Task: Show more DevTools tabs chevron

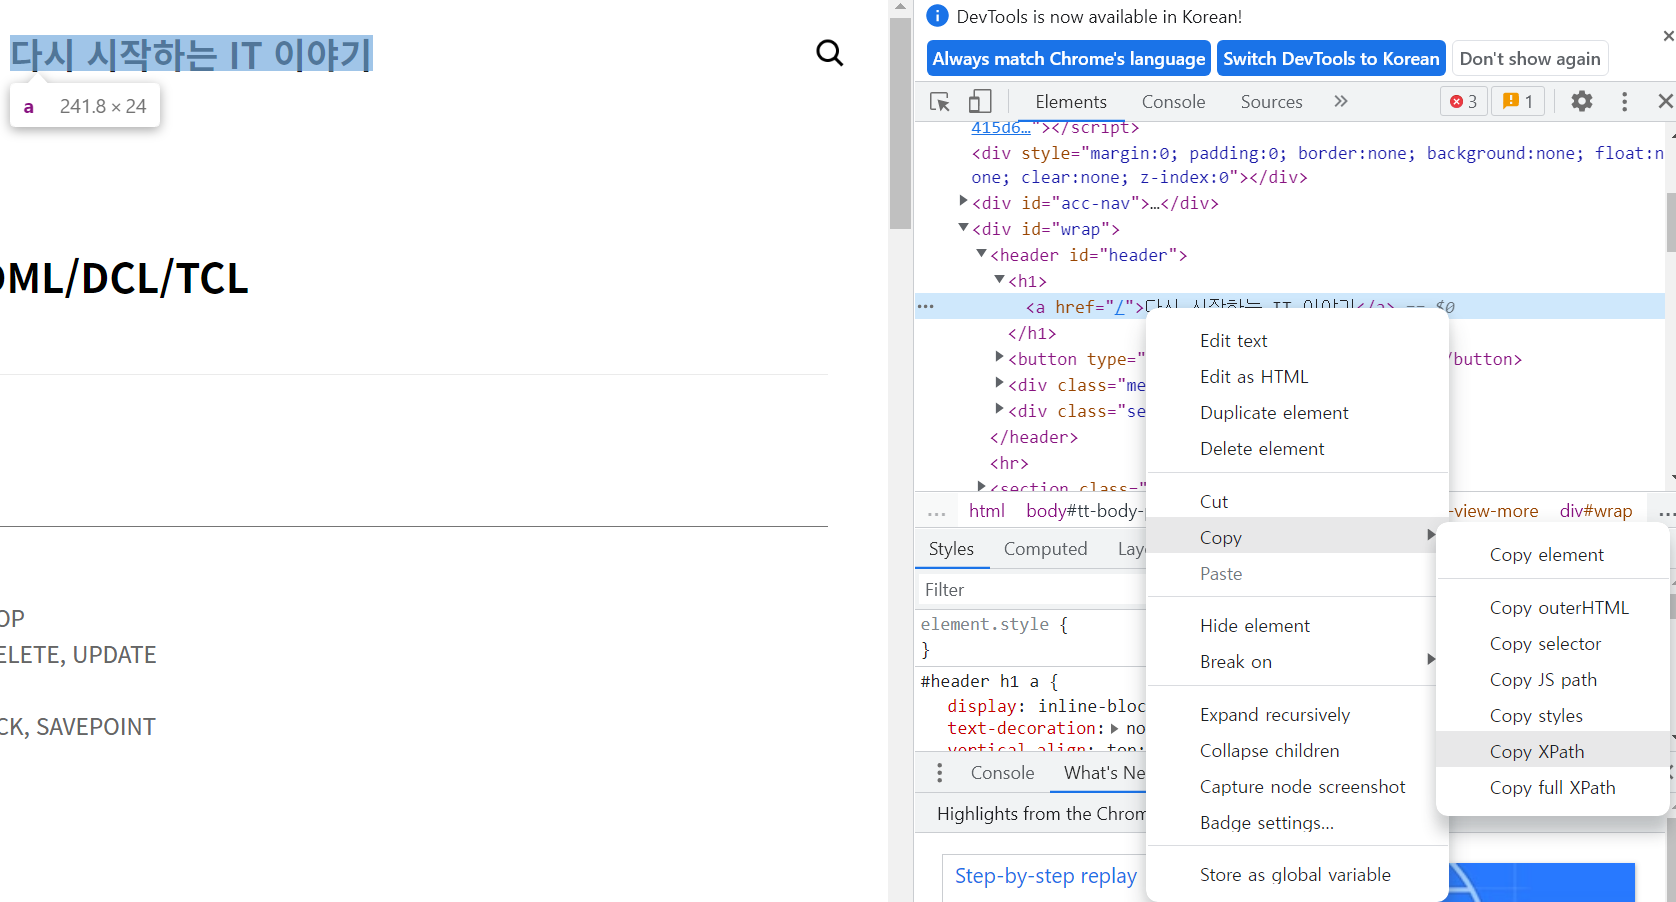Action: tap(1341, 101)
